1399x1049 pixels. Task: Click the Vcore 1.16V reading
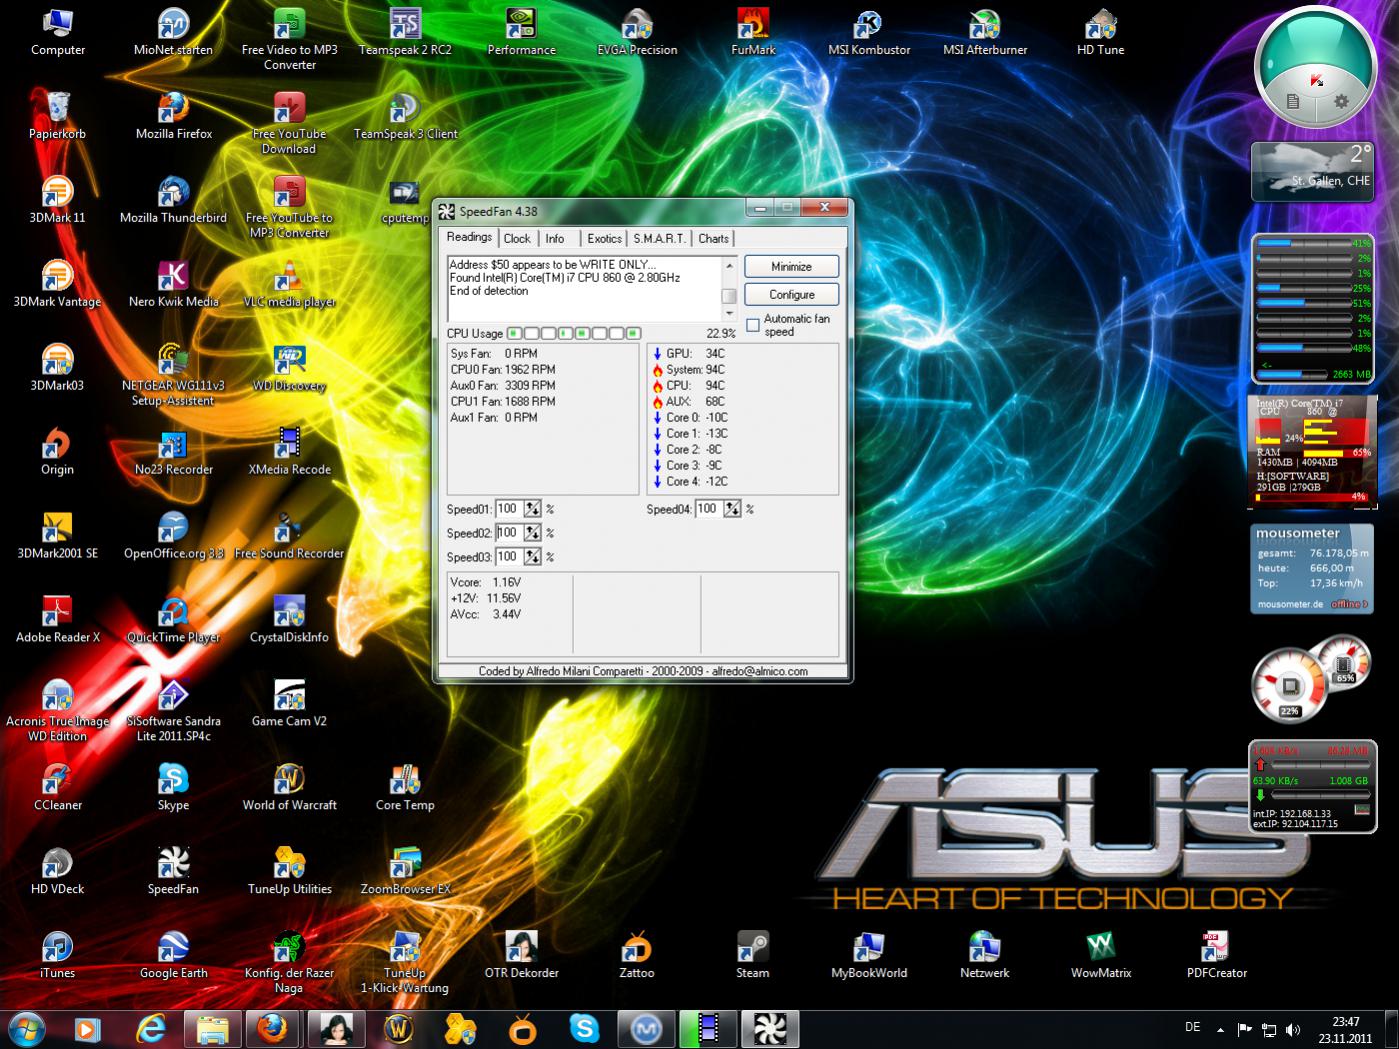(x=486, y=582)
